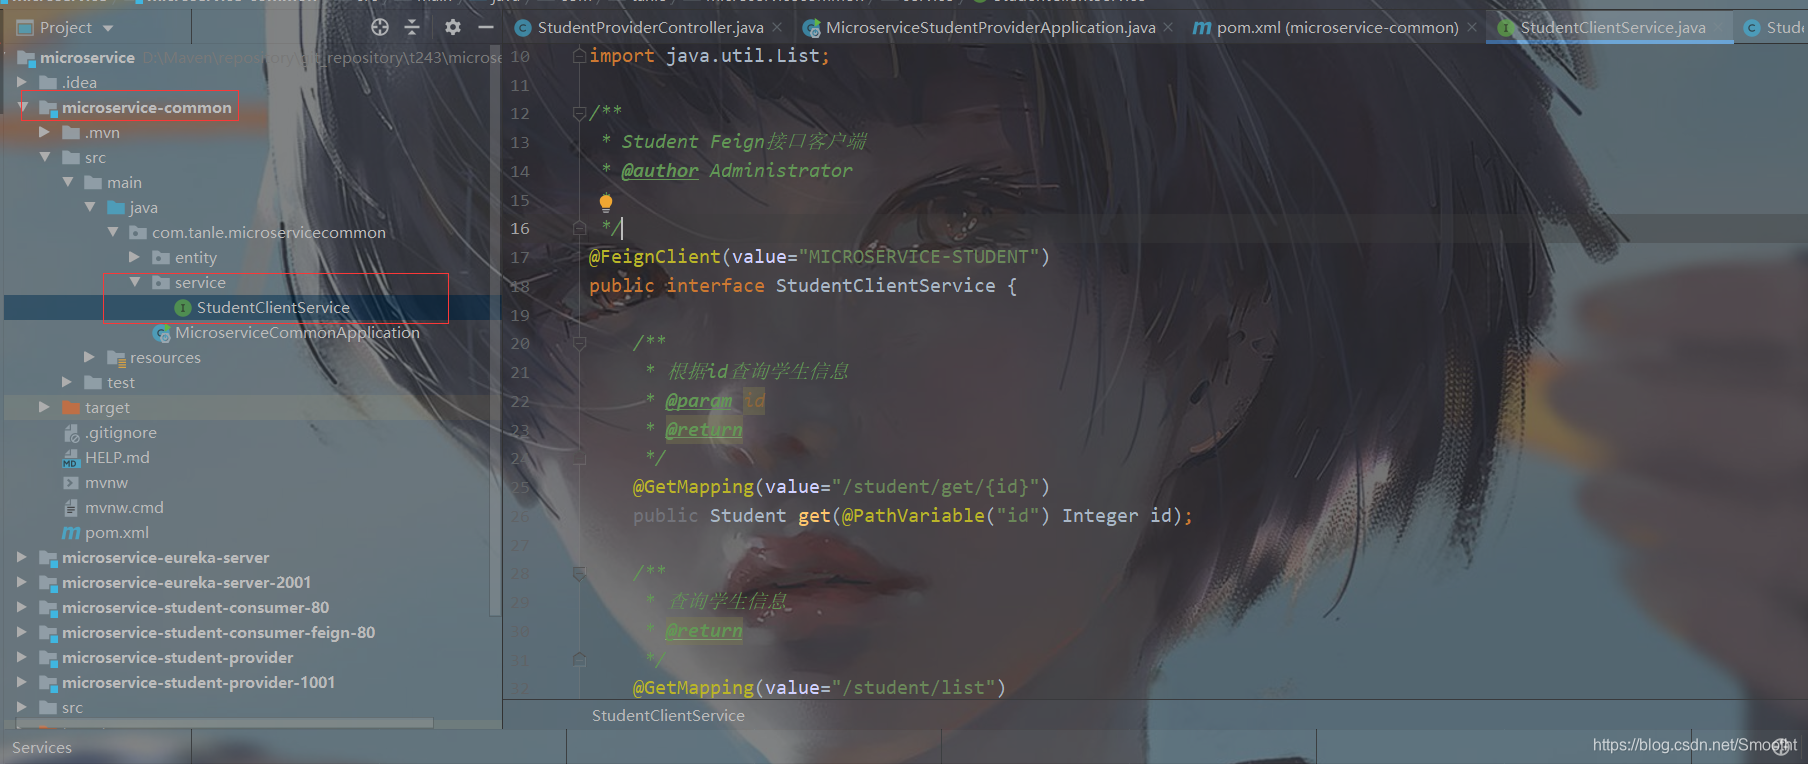Image resolution: width=1808 pixels, height=764 pixels.
Task: Open the Services tool window
Action: point(42,748)
